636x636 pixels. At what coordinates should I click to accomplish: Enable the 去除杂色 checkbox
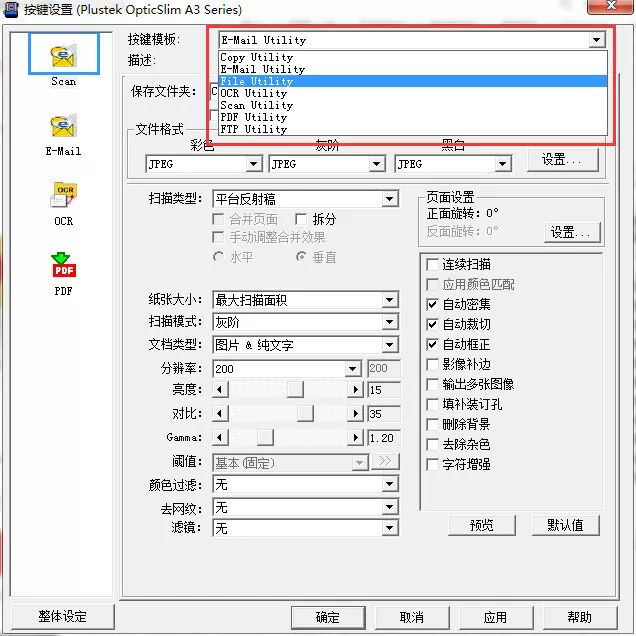pyautogui.click(x=432, y=444)
